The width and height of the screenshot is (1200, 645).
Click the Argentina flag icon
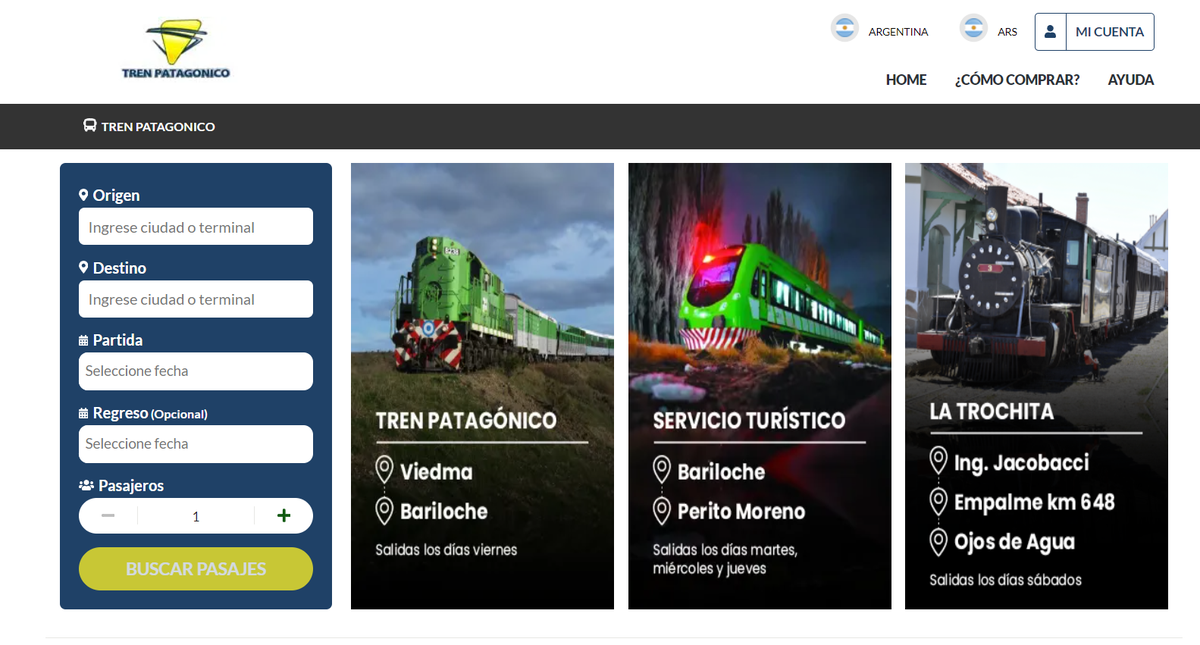tap(845, 29)
